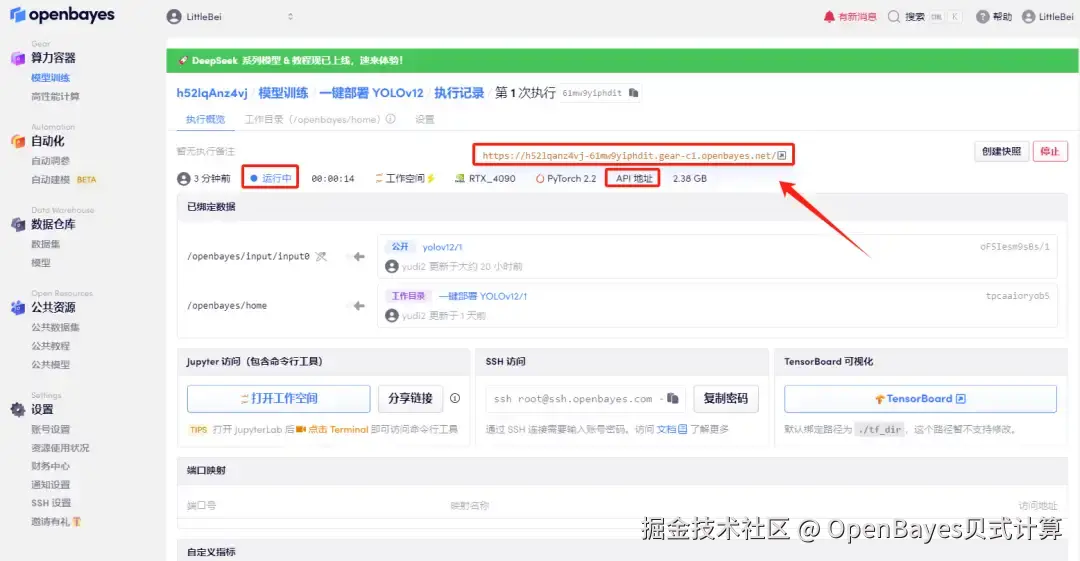Click the h52lqAnz4vj breadcrumb link
The width and height of the screenshot is (1080, 561).
click(211, 93)
